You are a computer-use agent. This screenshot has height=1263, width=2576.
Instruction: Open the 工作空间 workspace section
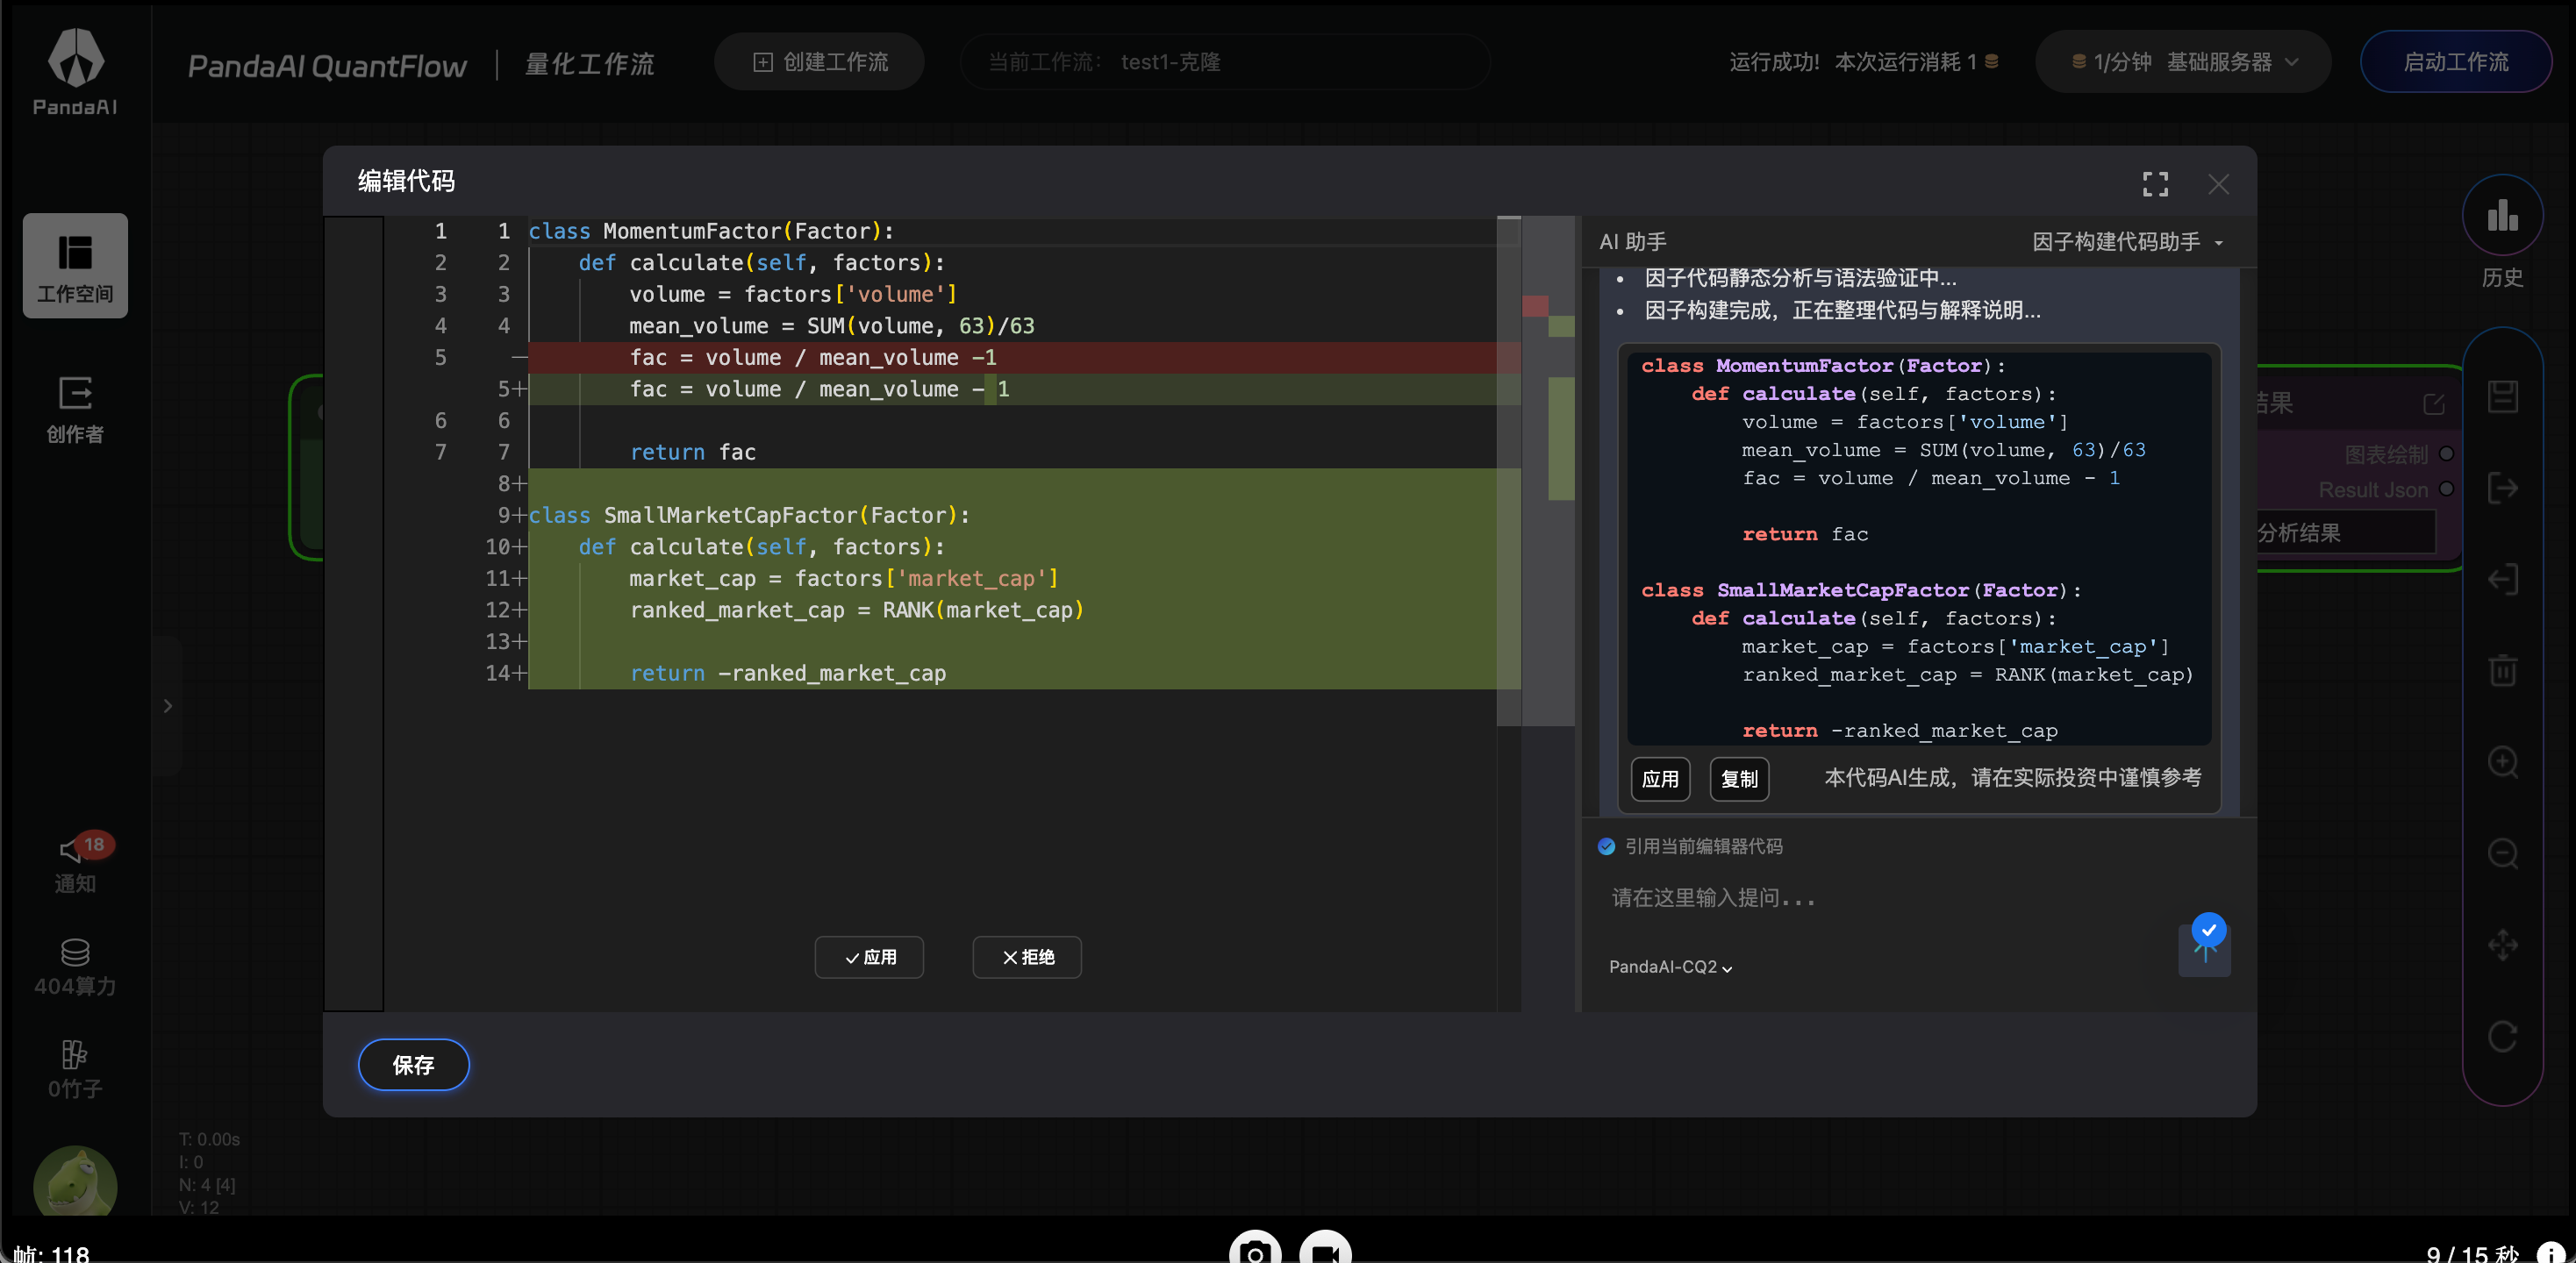[75, 266]
